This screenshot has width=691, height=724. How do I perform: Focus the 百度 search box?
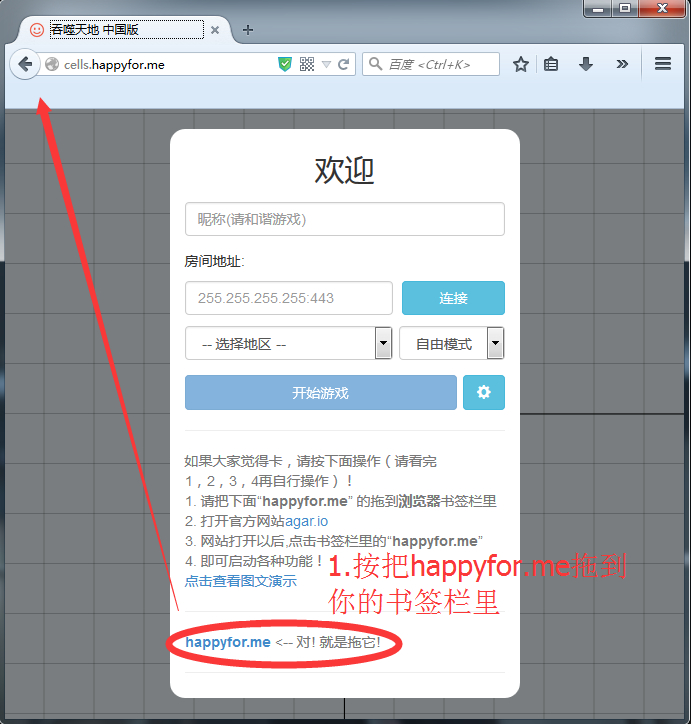click(431, 64)
